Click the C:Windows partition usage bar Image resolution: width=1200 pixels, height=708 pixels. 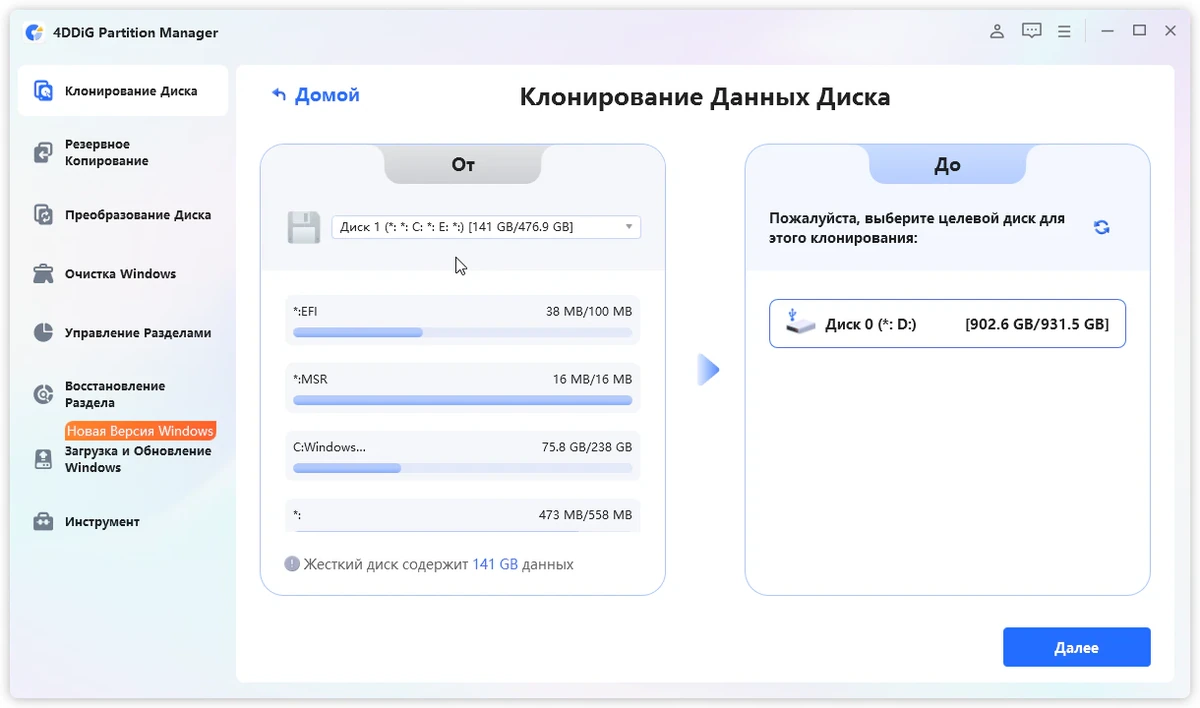pyautogui.click(x=462, y=468)
